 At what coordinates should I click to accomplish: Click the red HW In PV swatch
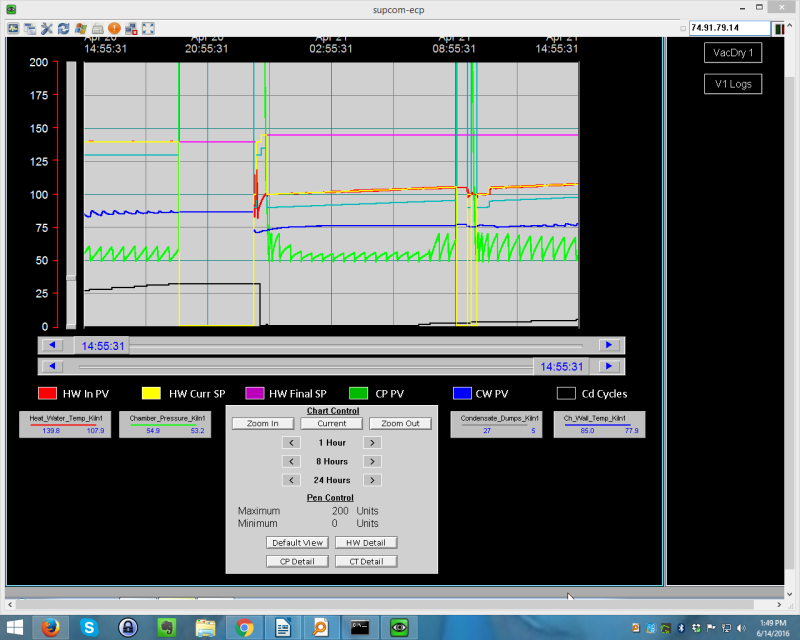click(x=47, y=393)
